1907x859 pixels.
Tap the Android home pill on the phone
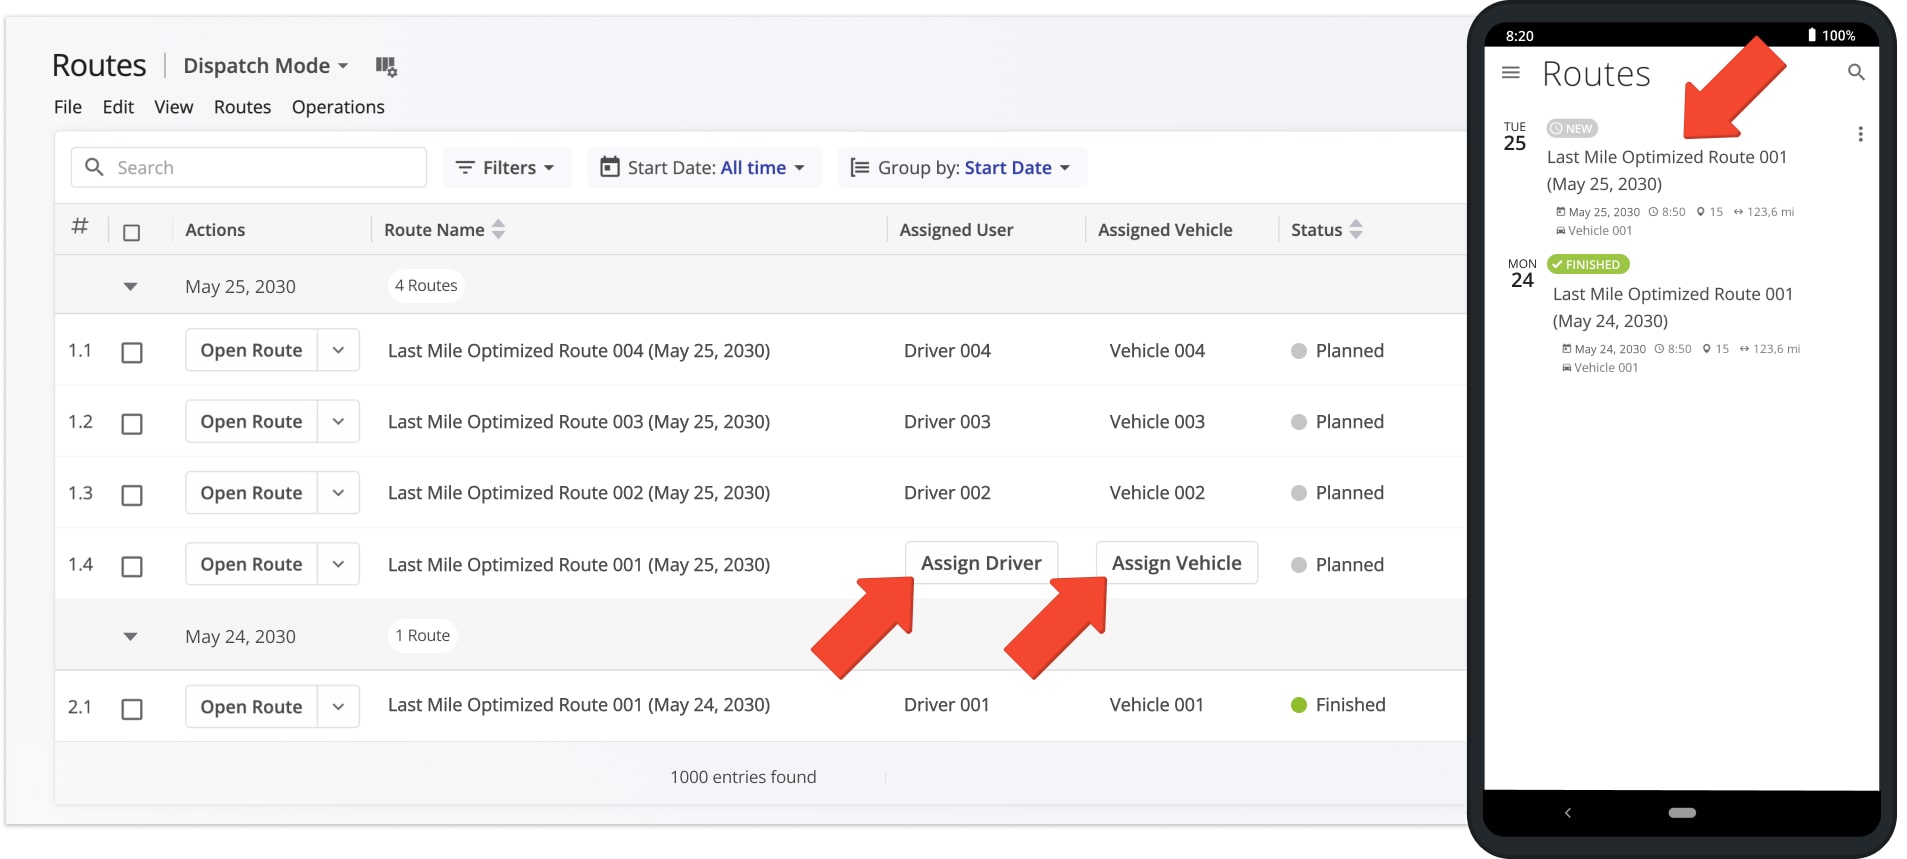[x=1682, y=813]
